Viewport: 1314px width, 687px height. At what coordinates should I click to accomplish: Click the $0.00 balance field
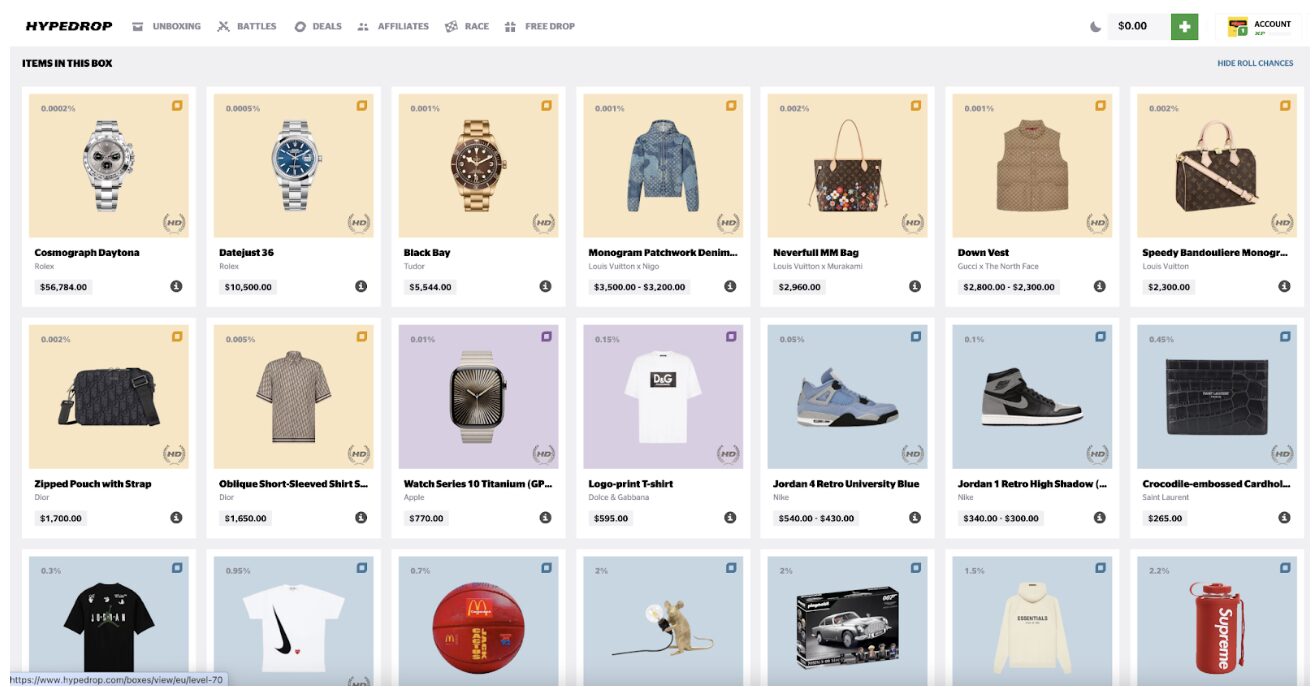[x=1139, y=26]
